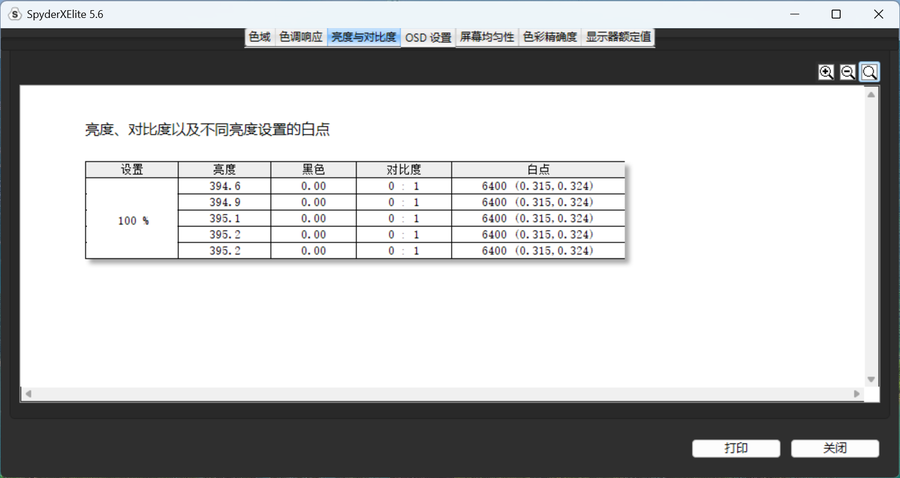Click the horizontal scrollbar right arrow
Screen dimensions: 900x478
click(857, 394)
